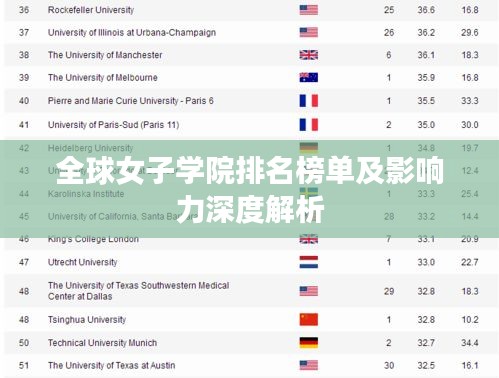Click value 30.0 in Paris-Sud row
Screen dimensions: 499x378
(x=470, y=125)
